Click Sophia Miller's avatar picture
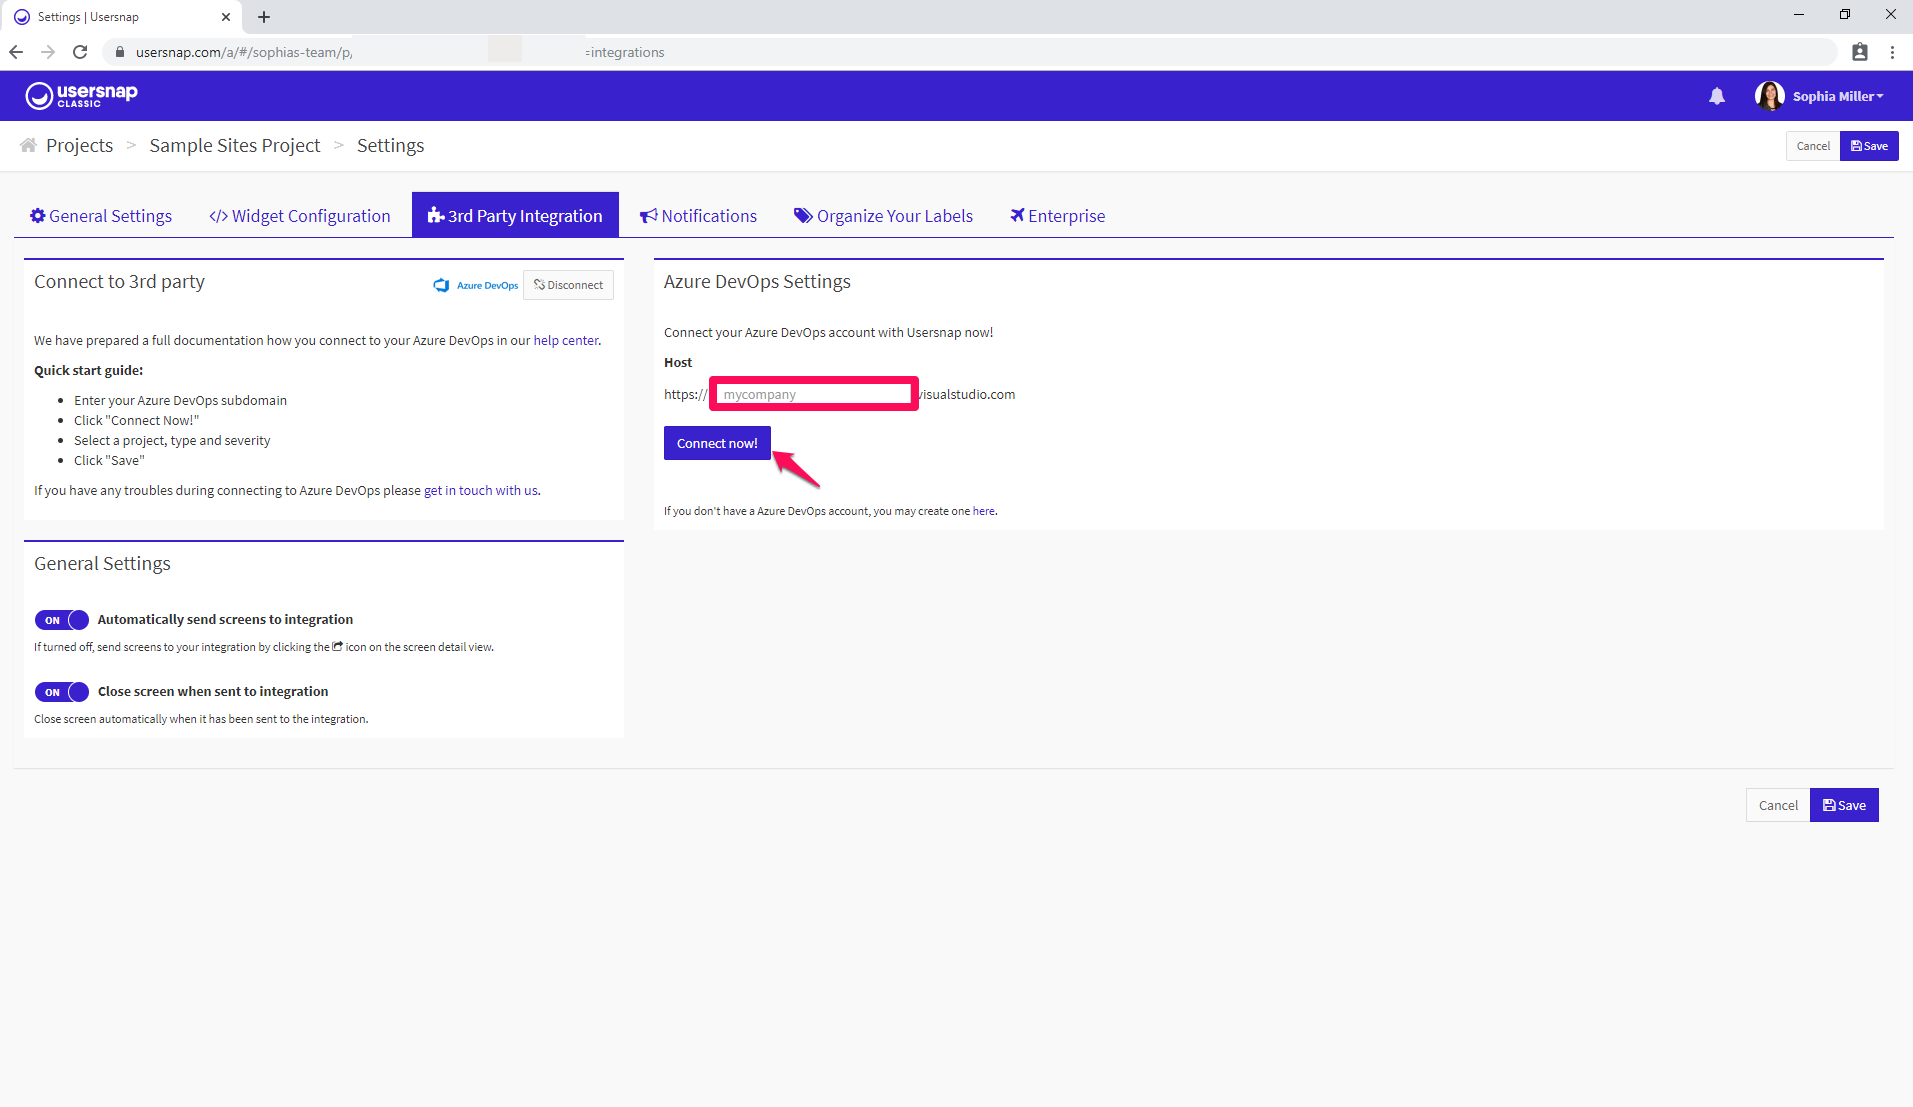Viewport: 1913px width, 1107px height. (1769, 96)
